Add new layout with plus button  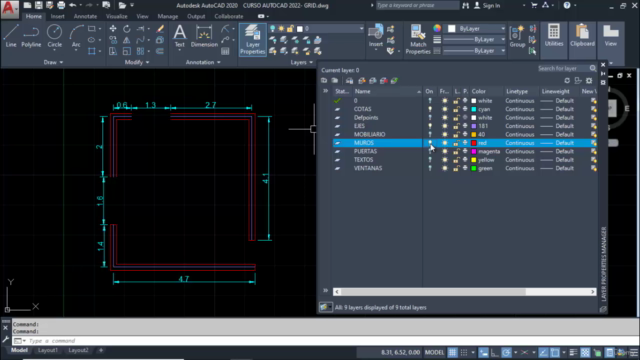tap(101, 350)
